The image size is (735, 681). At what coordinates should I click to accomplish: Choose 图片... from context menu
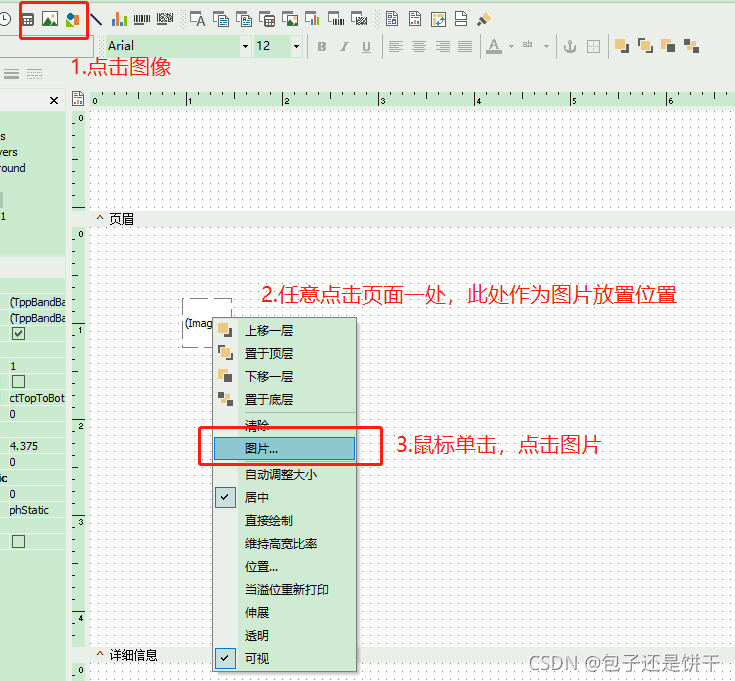[285, 449]
